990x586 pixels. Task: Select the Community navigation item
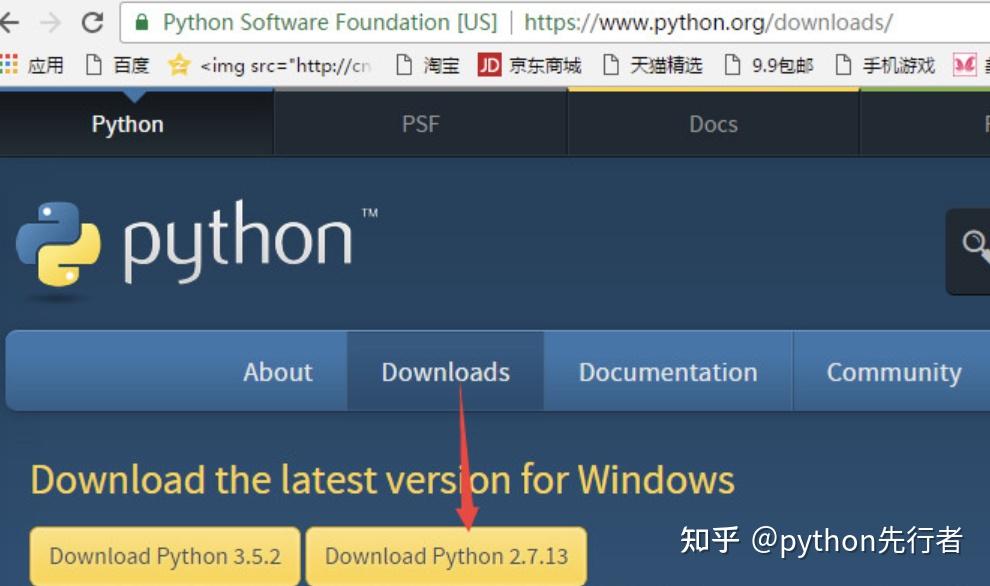point(893,371)
